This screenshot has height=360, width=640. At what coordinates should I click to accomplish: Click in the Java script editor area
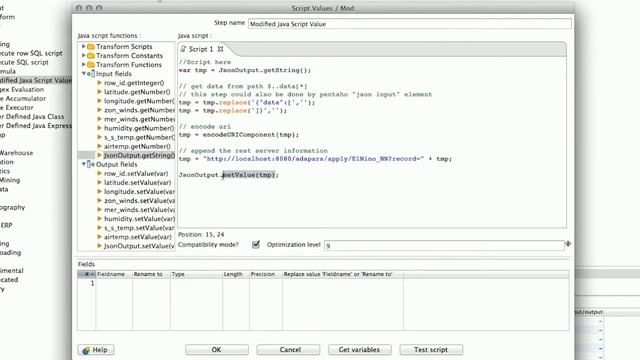372,142
